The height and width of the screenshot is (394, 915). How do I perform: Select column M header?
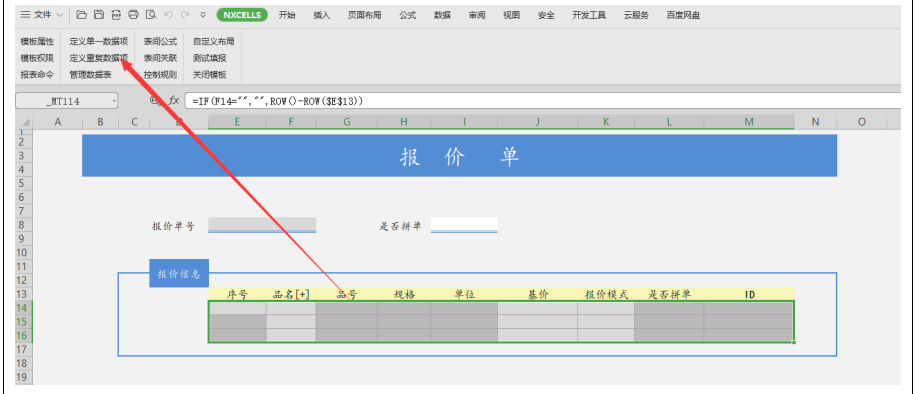749,121
